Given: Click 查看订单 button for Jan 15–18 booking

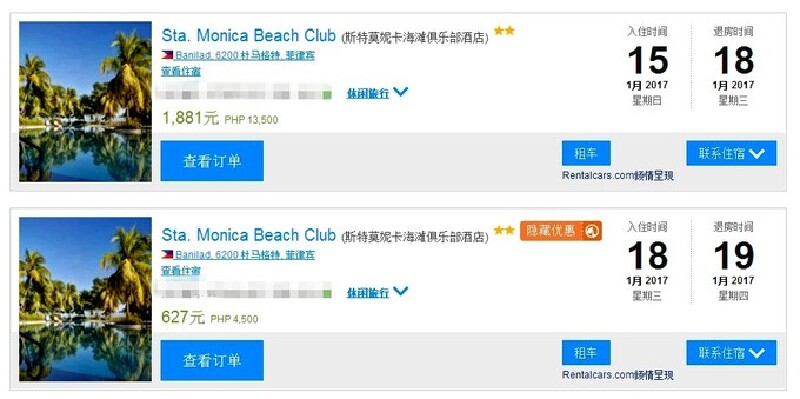Looking at the screenshot, I should [x=212, y=161].
